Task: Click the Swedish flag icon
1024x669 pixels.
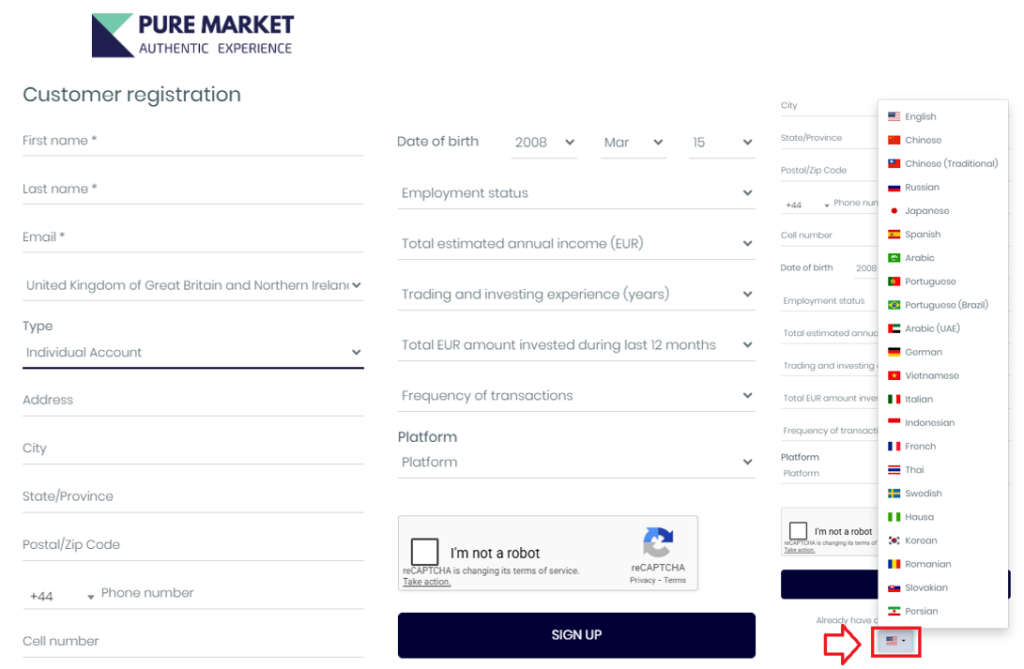Action: [x=894, y=493]
